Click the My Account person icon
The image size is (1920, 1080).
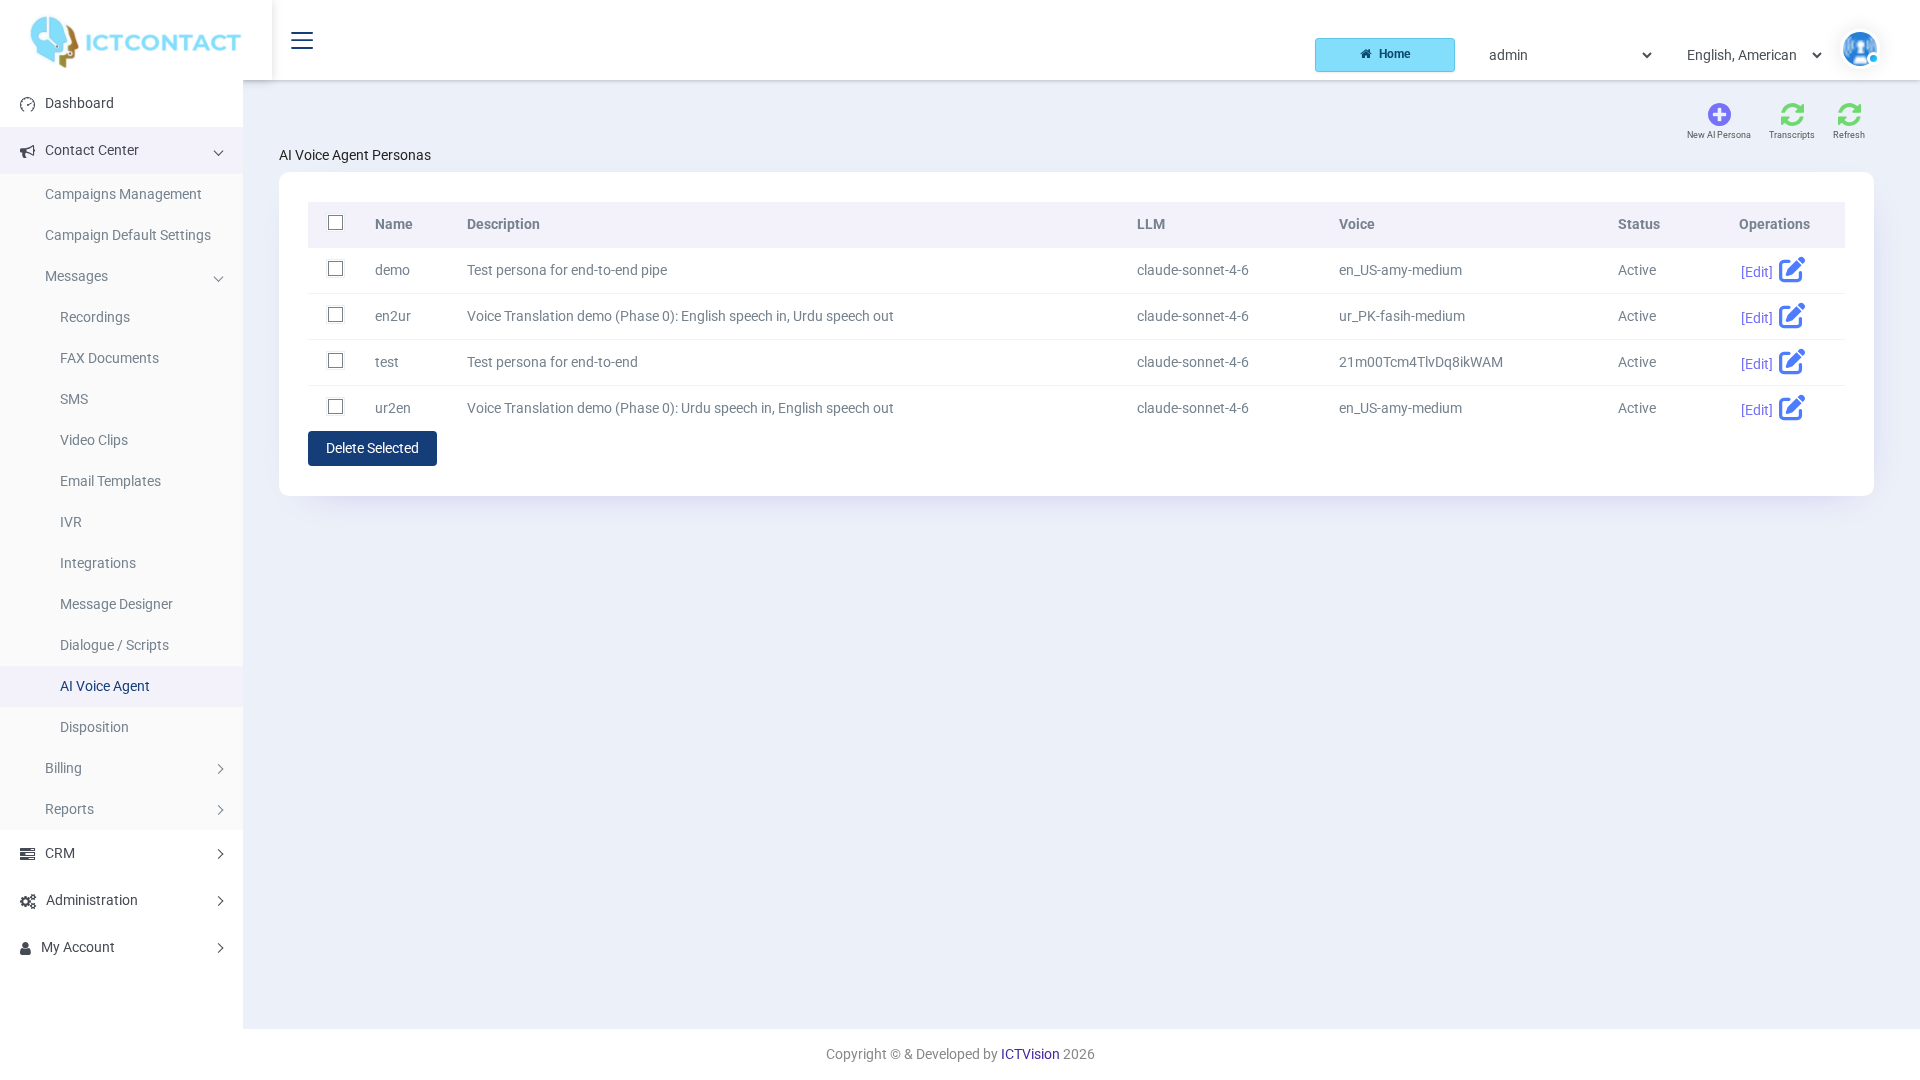pos(25,948)
